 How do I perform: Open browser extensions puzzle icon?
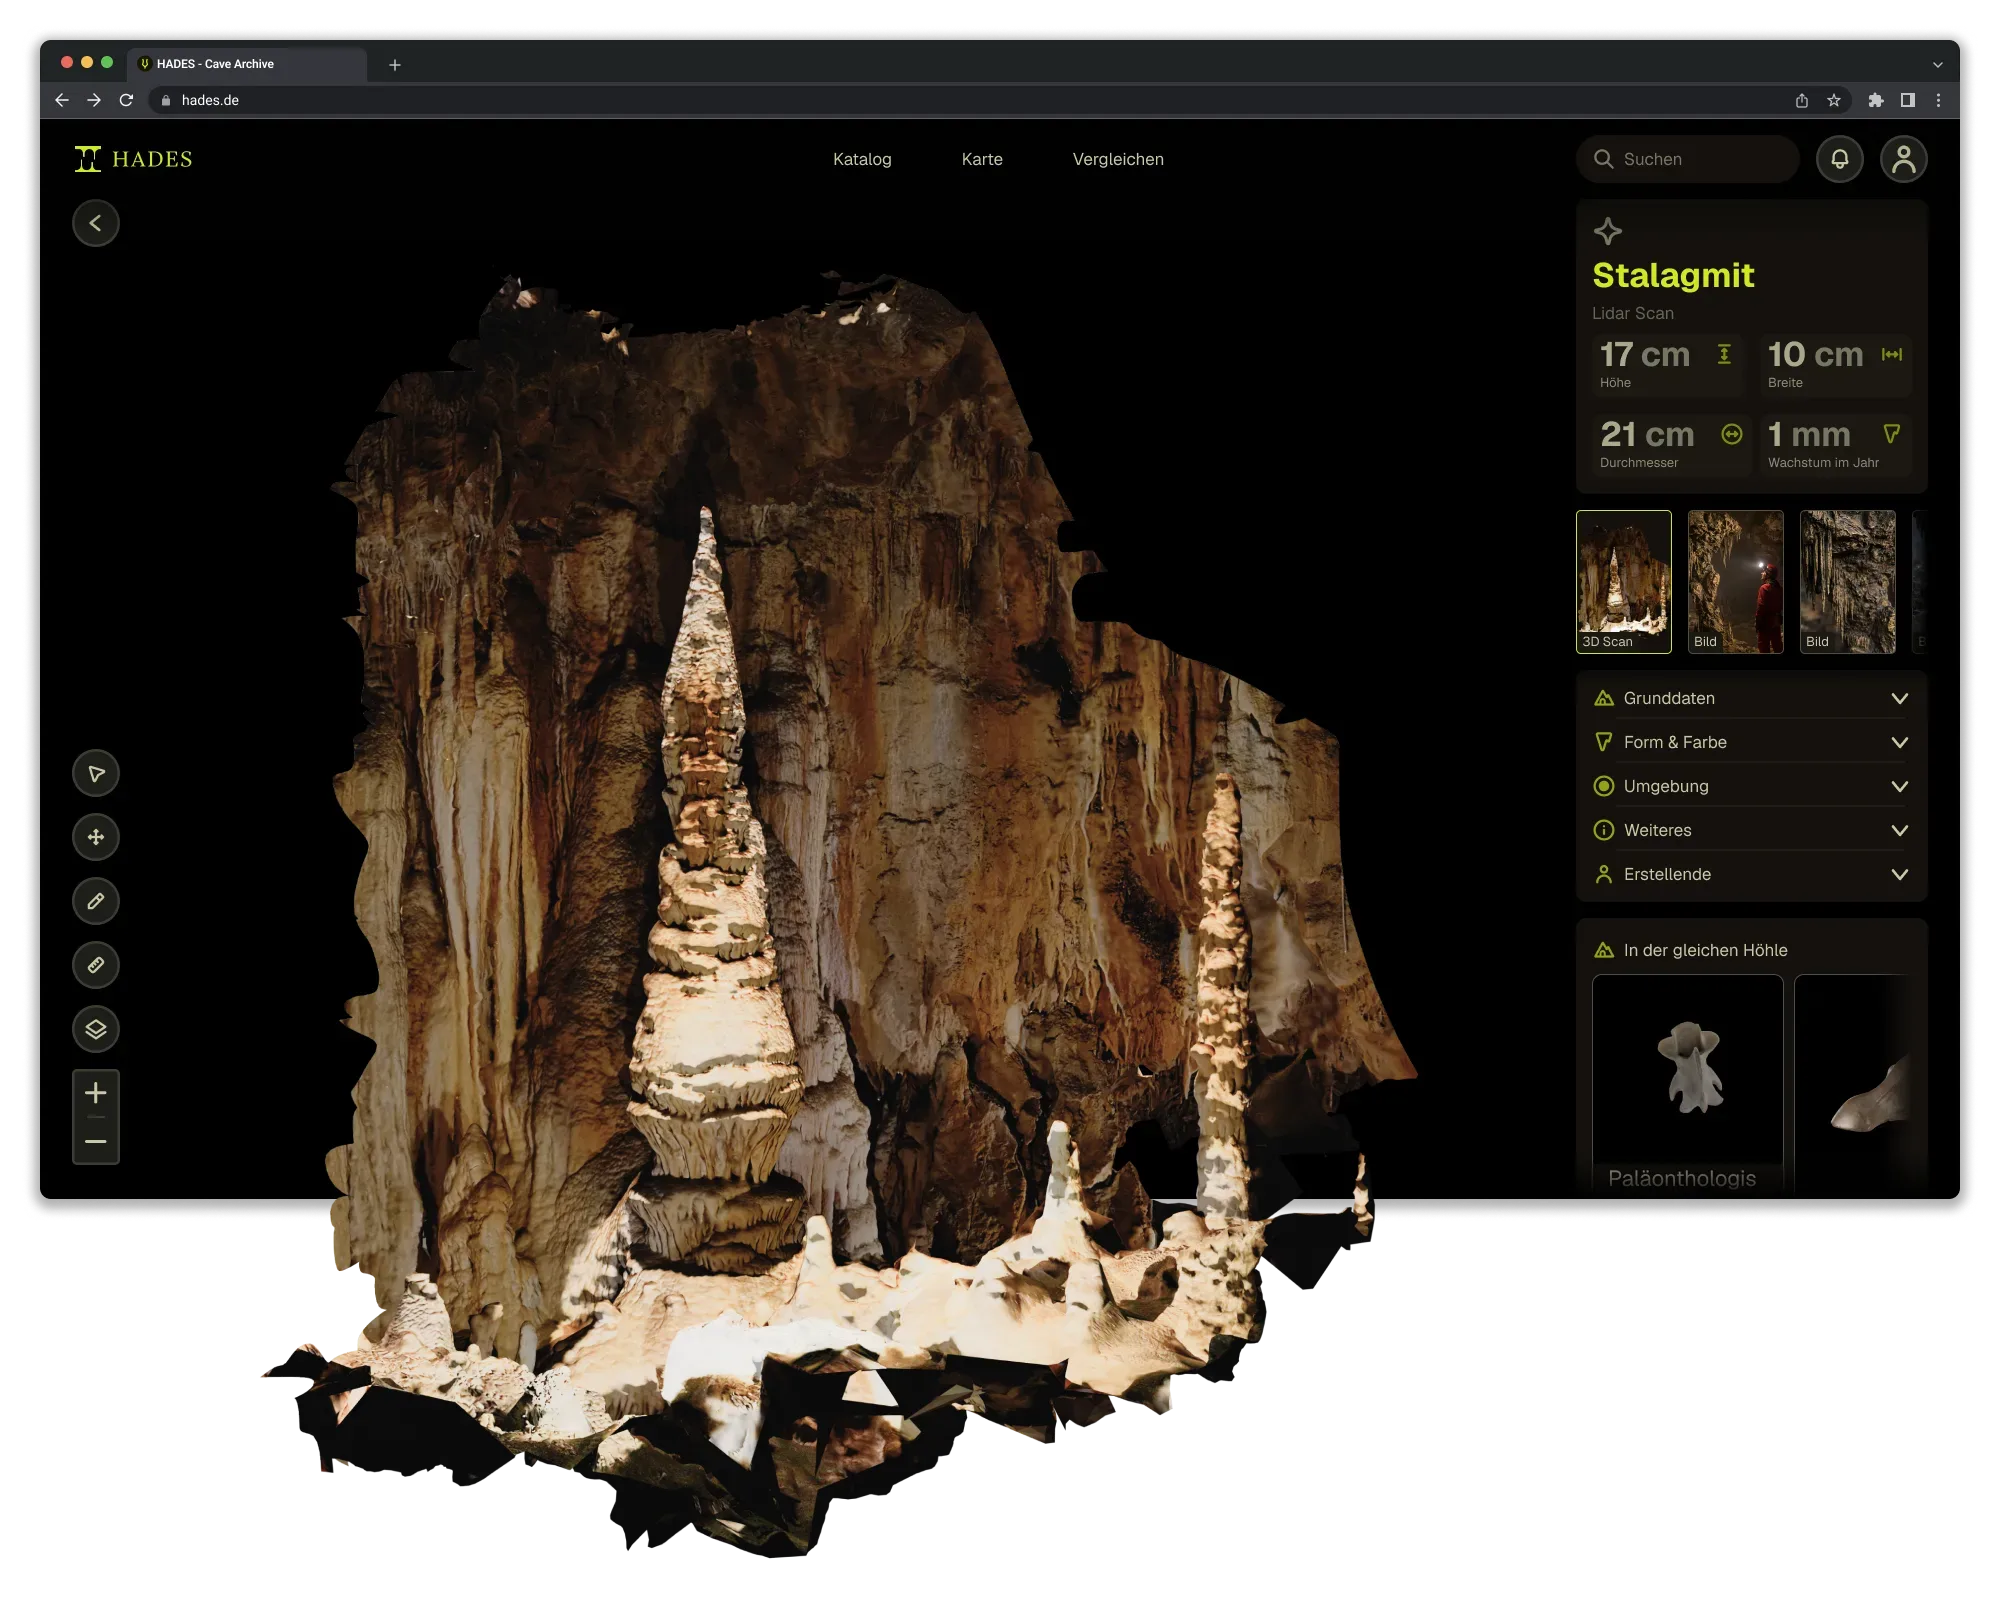(1876, 100)
